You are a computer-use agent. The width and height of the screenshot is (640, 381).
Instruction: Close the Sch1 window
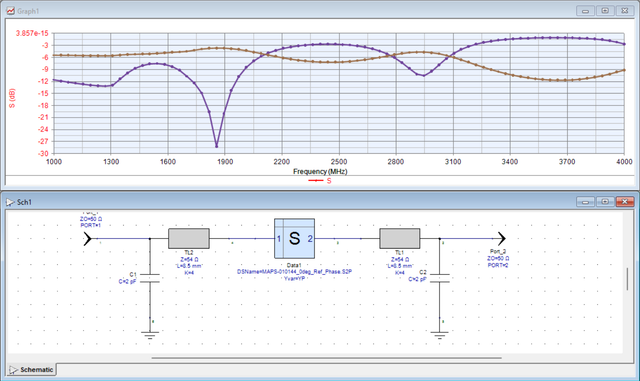point(624,202)
